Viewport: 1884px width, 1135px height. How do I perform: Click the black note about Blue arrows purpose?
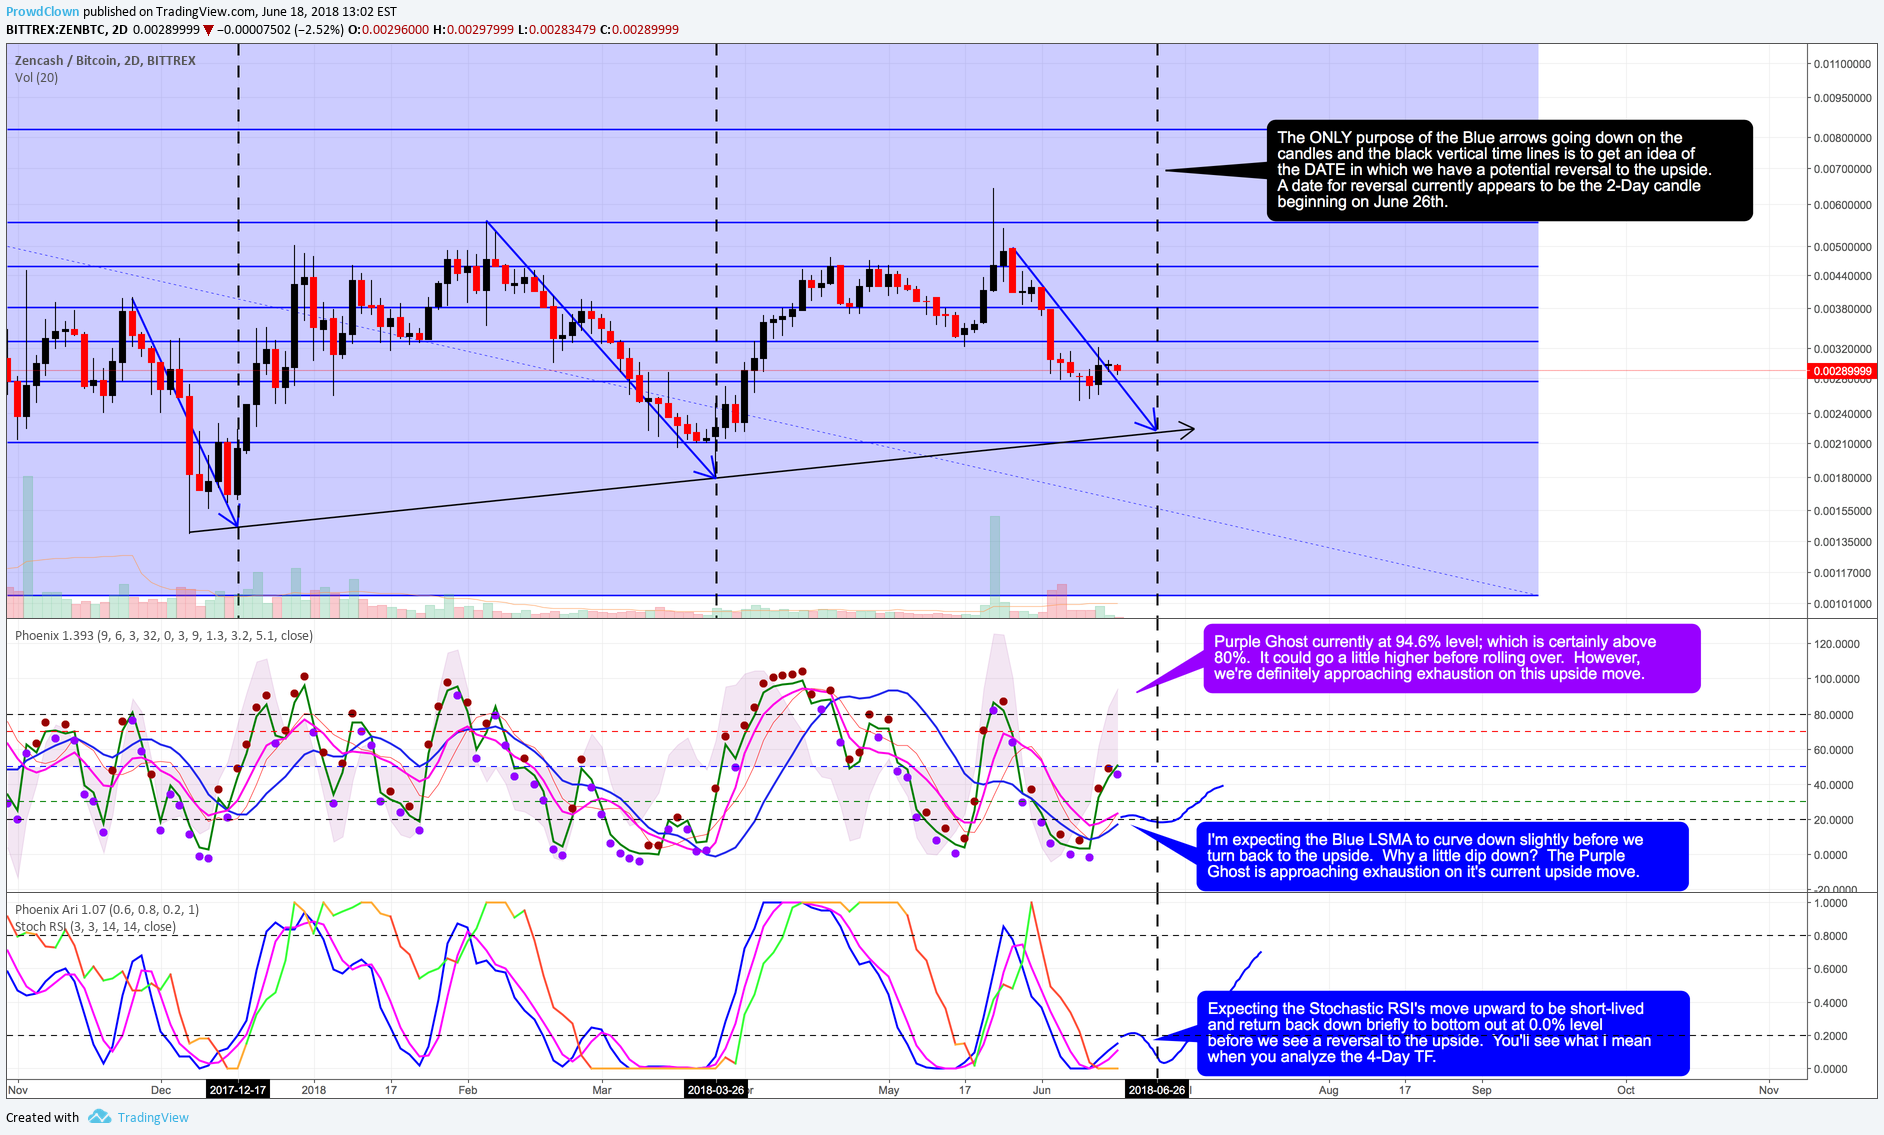pyautogui.click(x=1509, y=170)
